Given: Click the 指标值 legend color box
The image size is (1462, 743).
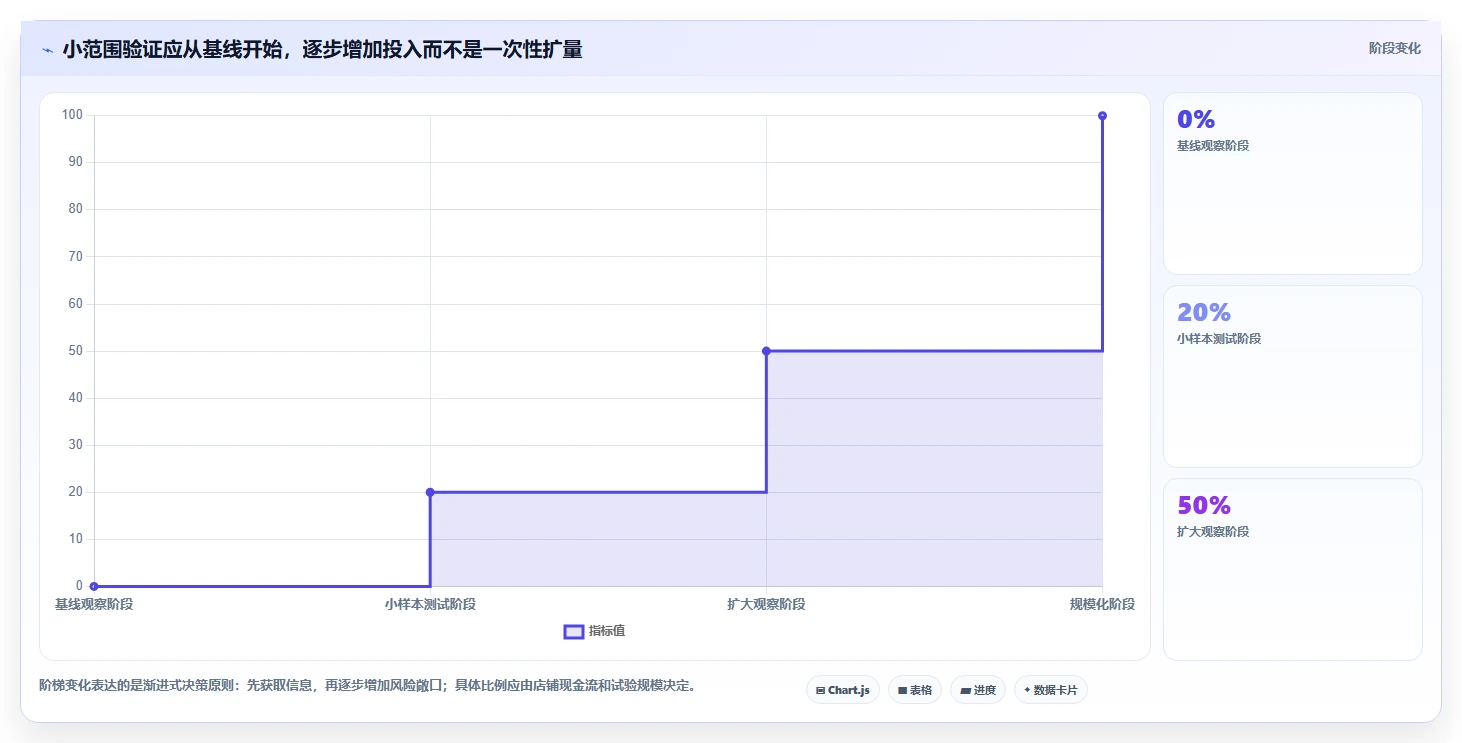Looking at the screenshot, I should point(574,631).
